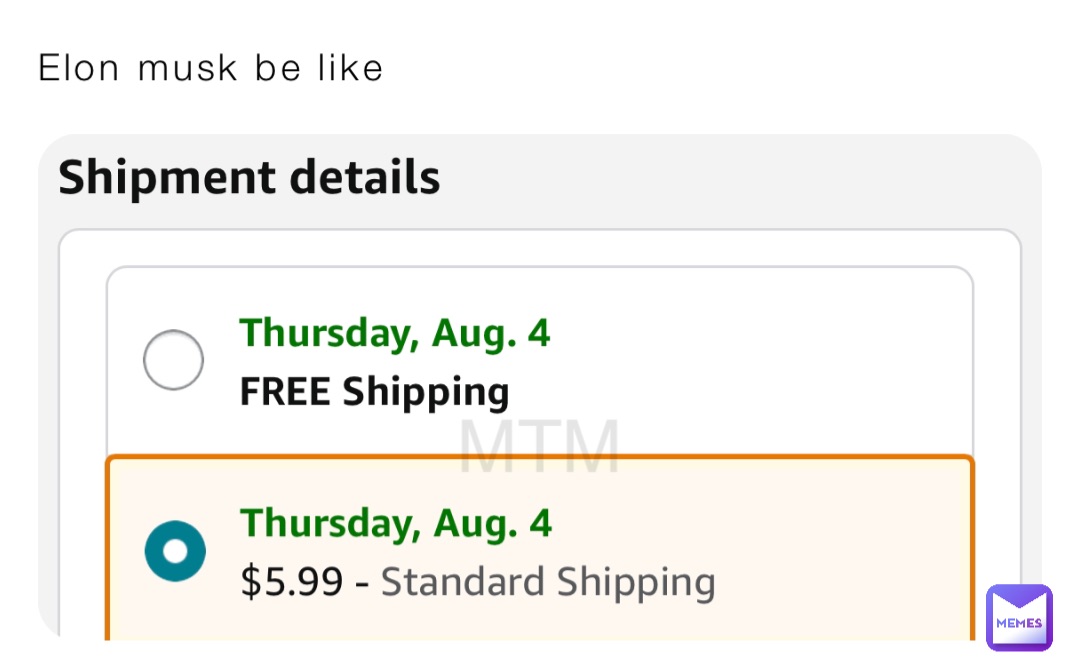The width and height of the screenshot is (1080, 668).
Task: Click the word "Shipment" in the heading
Action: click(x=168, y=178)
